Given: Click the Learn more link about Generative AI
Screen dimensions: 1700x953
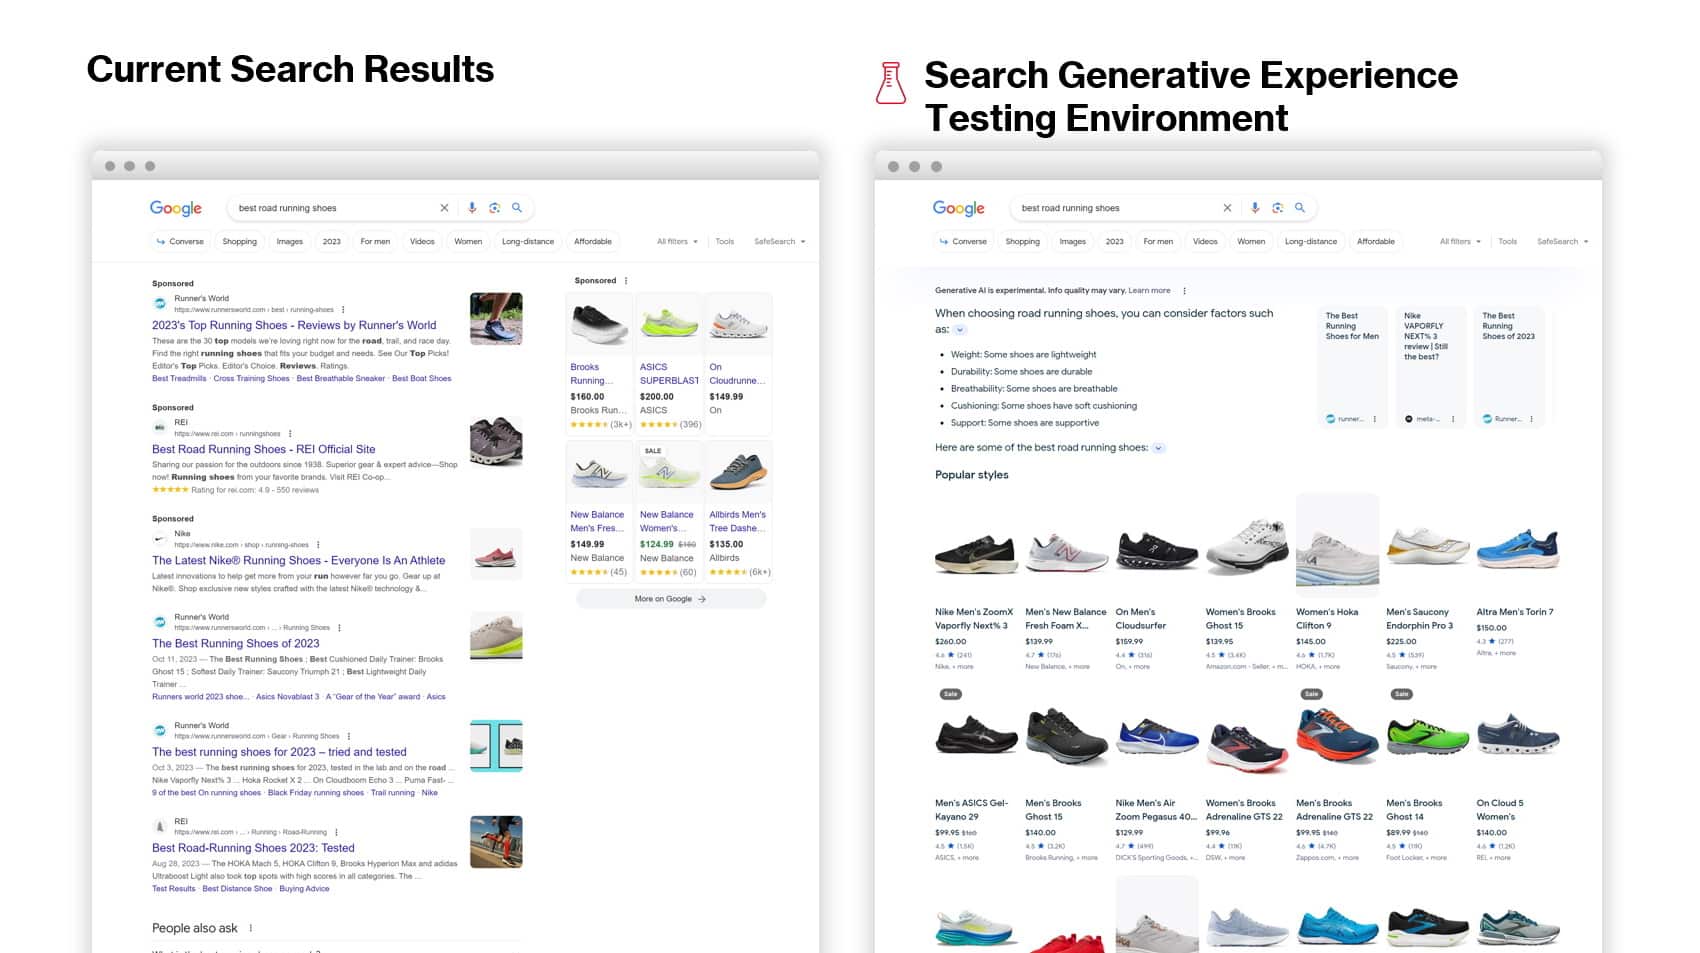Looking at the screenshot, I should [1149, 290].
